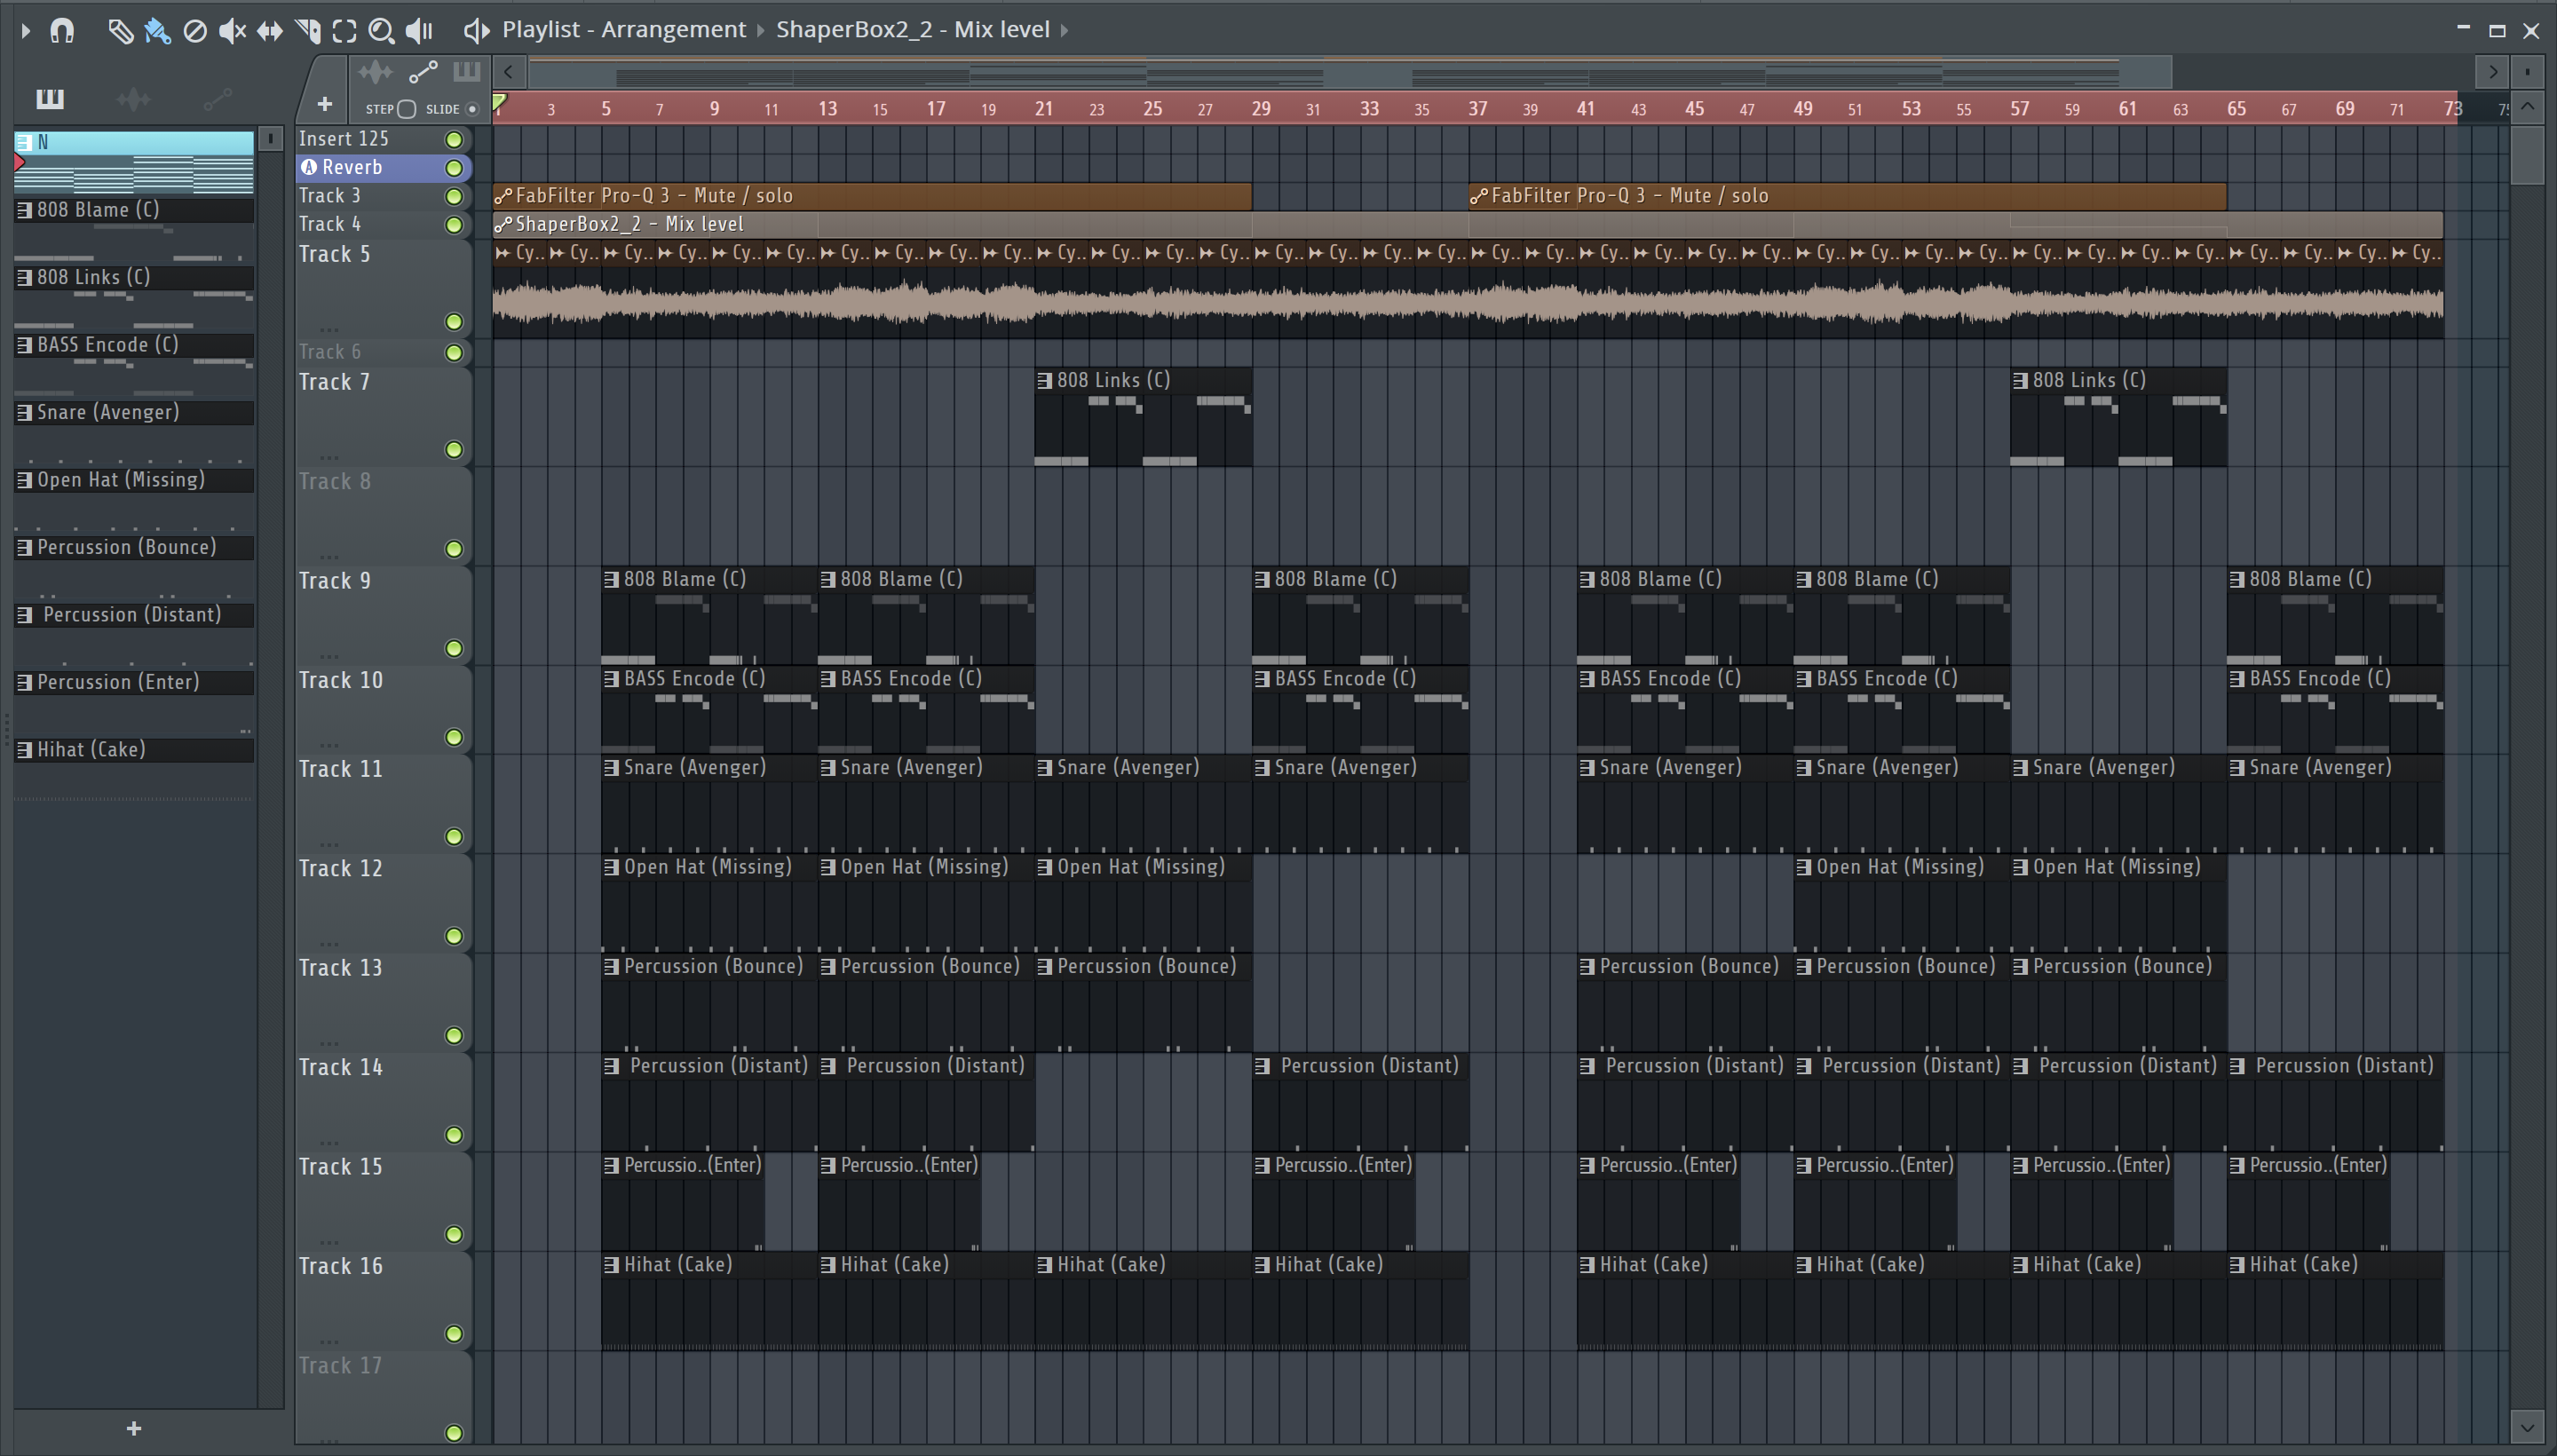
Task: Filter tracks by audio clips icon
Action: 375,72
